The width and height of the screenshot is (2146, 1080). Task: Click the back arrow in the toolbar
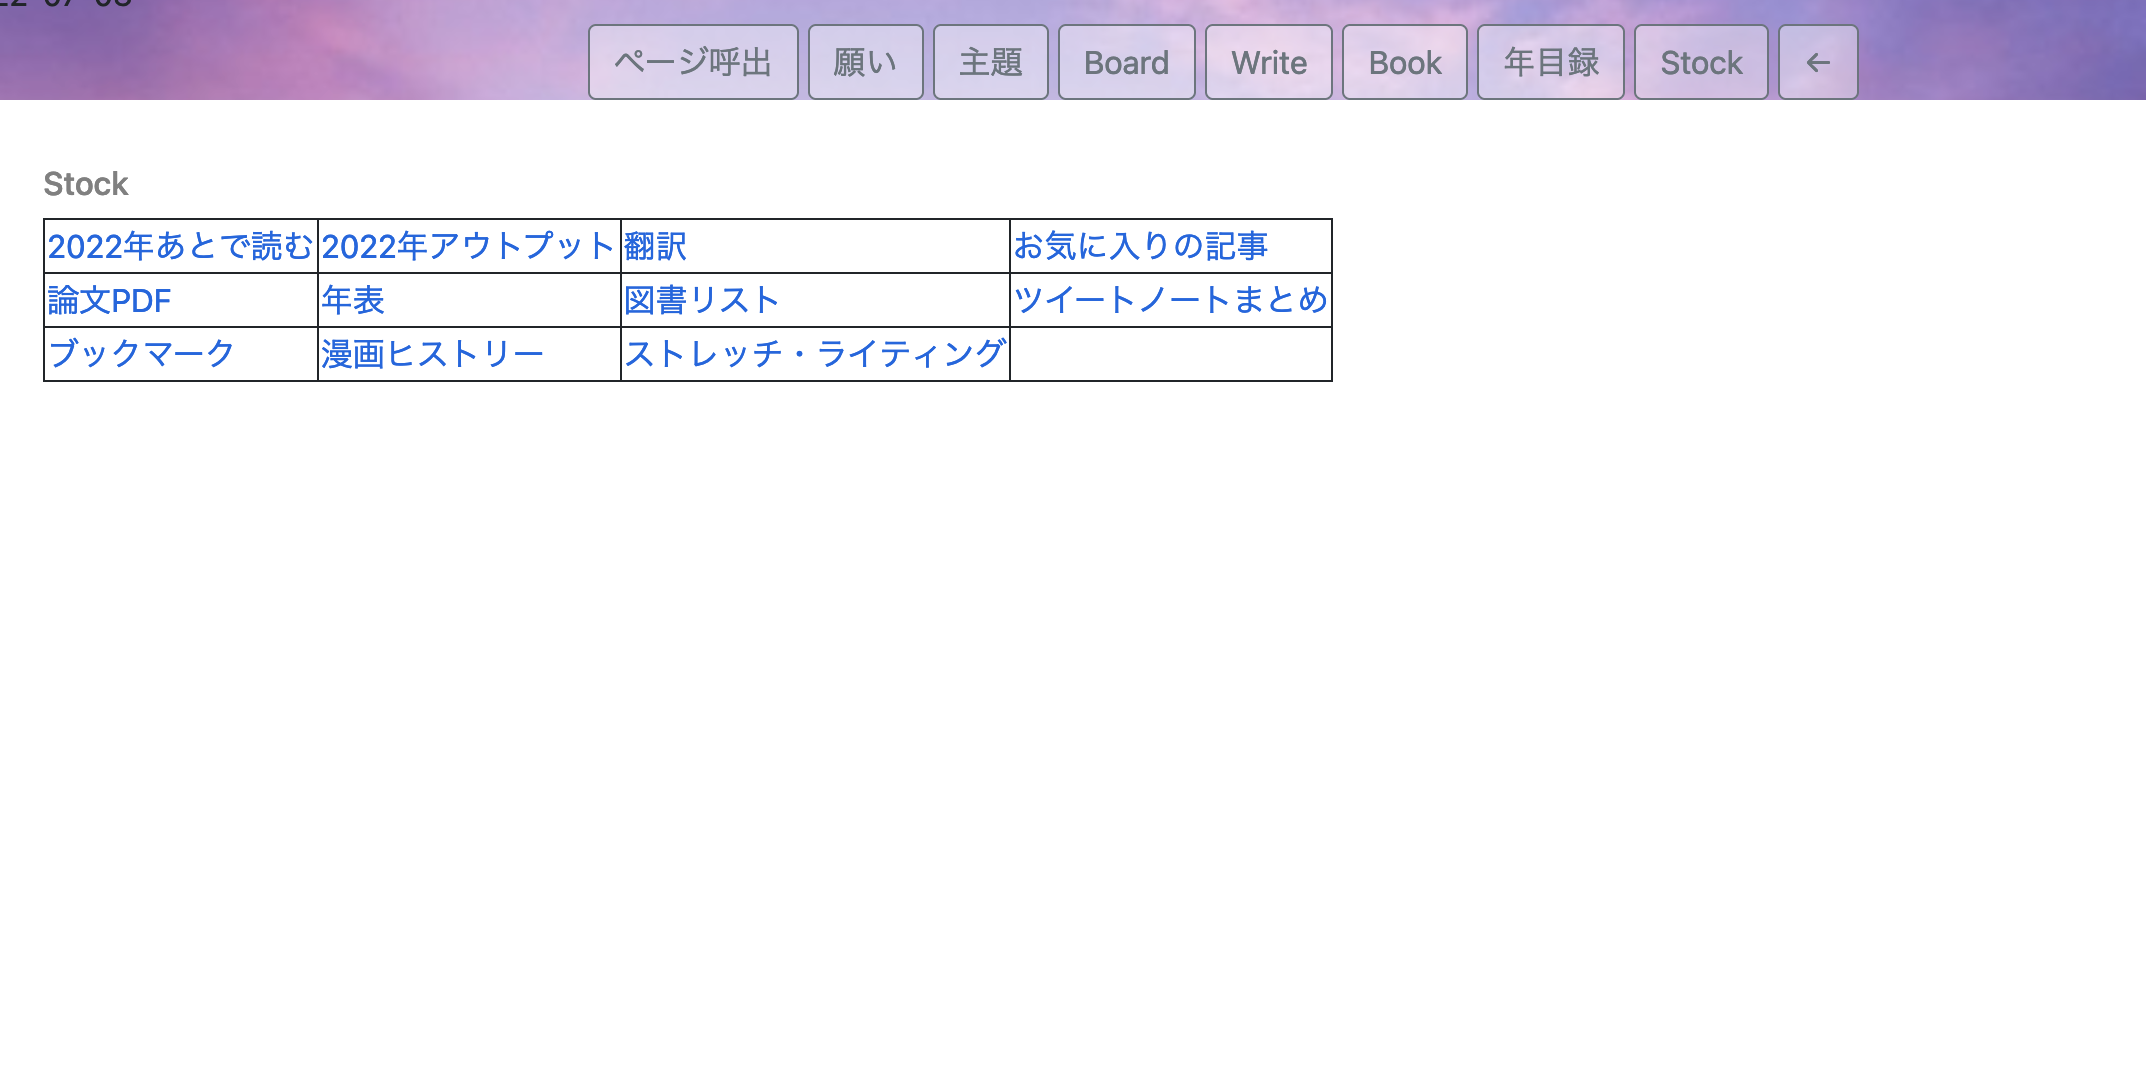(1816, 62)
